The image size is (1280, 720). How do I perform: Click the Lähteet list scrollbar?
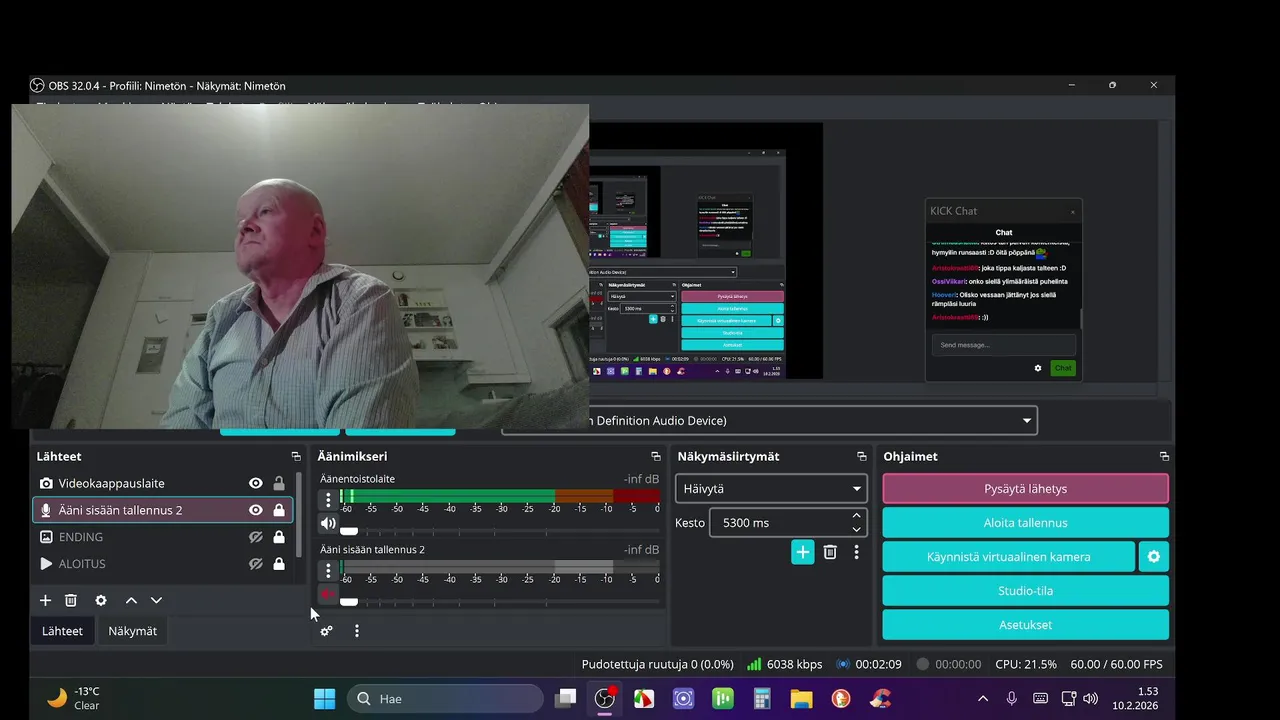[299, 515]
